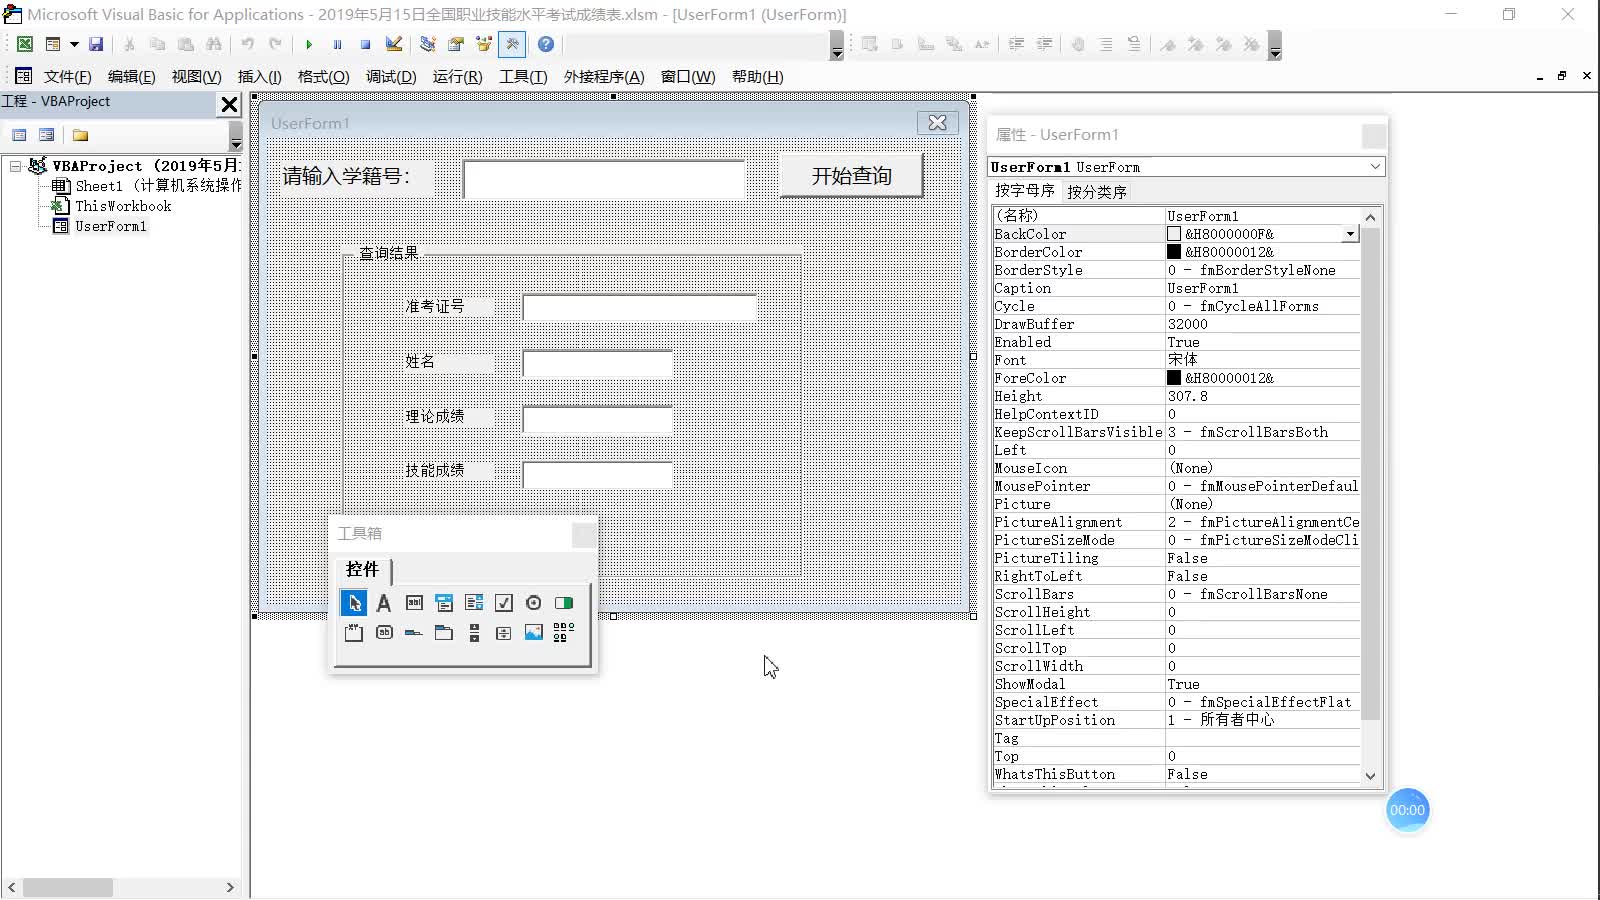This screenshot has height=900, width=1600.
Task: Click the Reset stop icon
Action: tap(365, 44)
